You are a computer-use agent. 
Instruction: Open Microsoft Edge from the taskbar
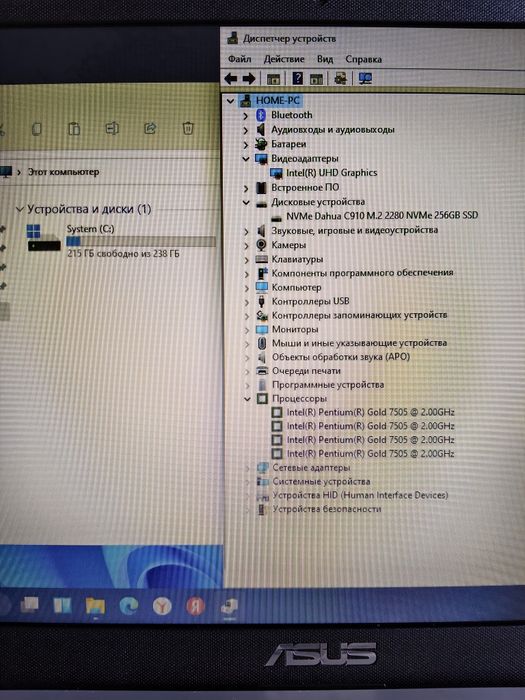click(129, 605)
